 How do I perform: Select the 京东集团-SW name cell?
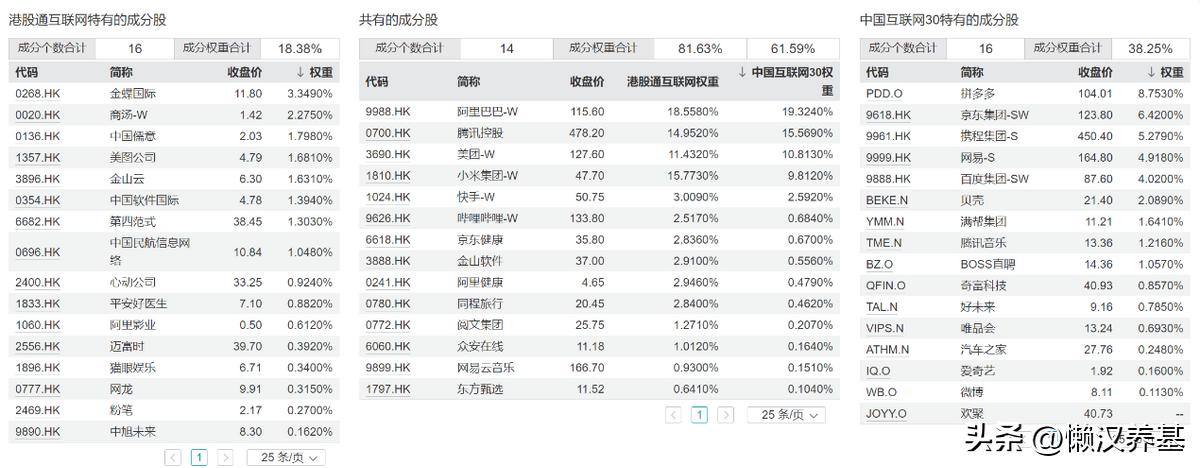pos(994,115)
